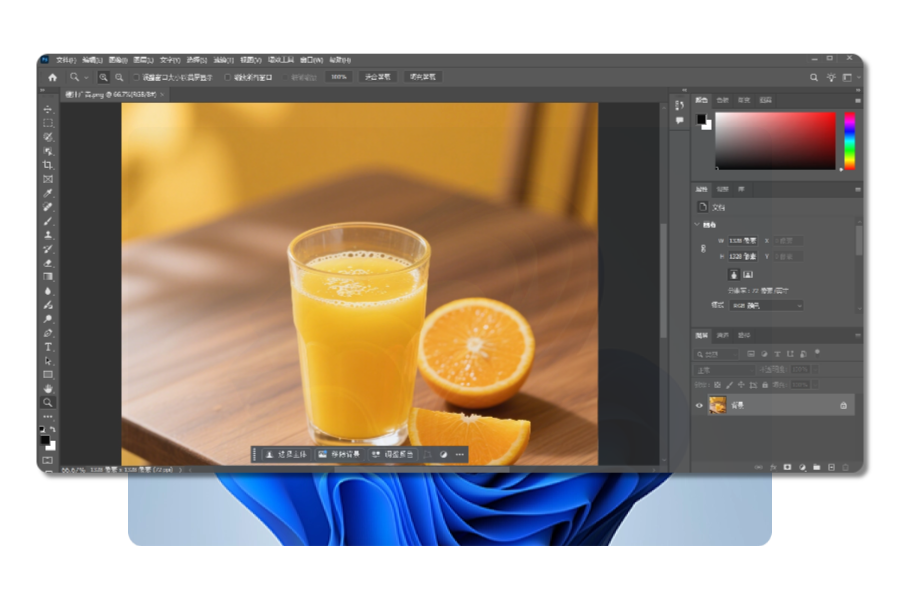Click the remove background button in contextual taskbar
The image size is (900, 600).
(x=339, y=455)
